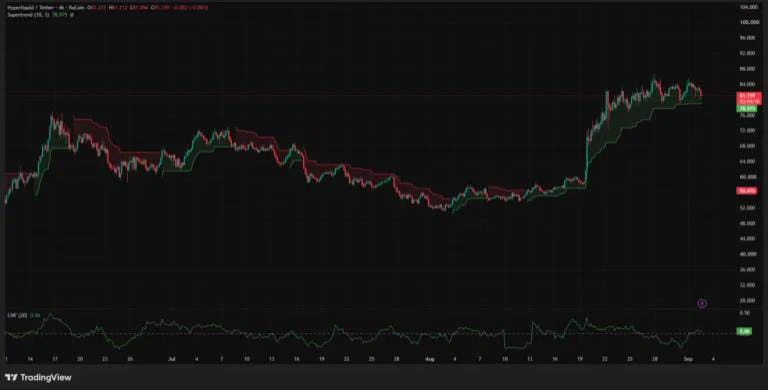Click the 72.000 price axis label
The height and width of the screenshot is (390, 768).
click(x=746, y=130)
